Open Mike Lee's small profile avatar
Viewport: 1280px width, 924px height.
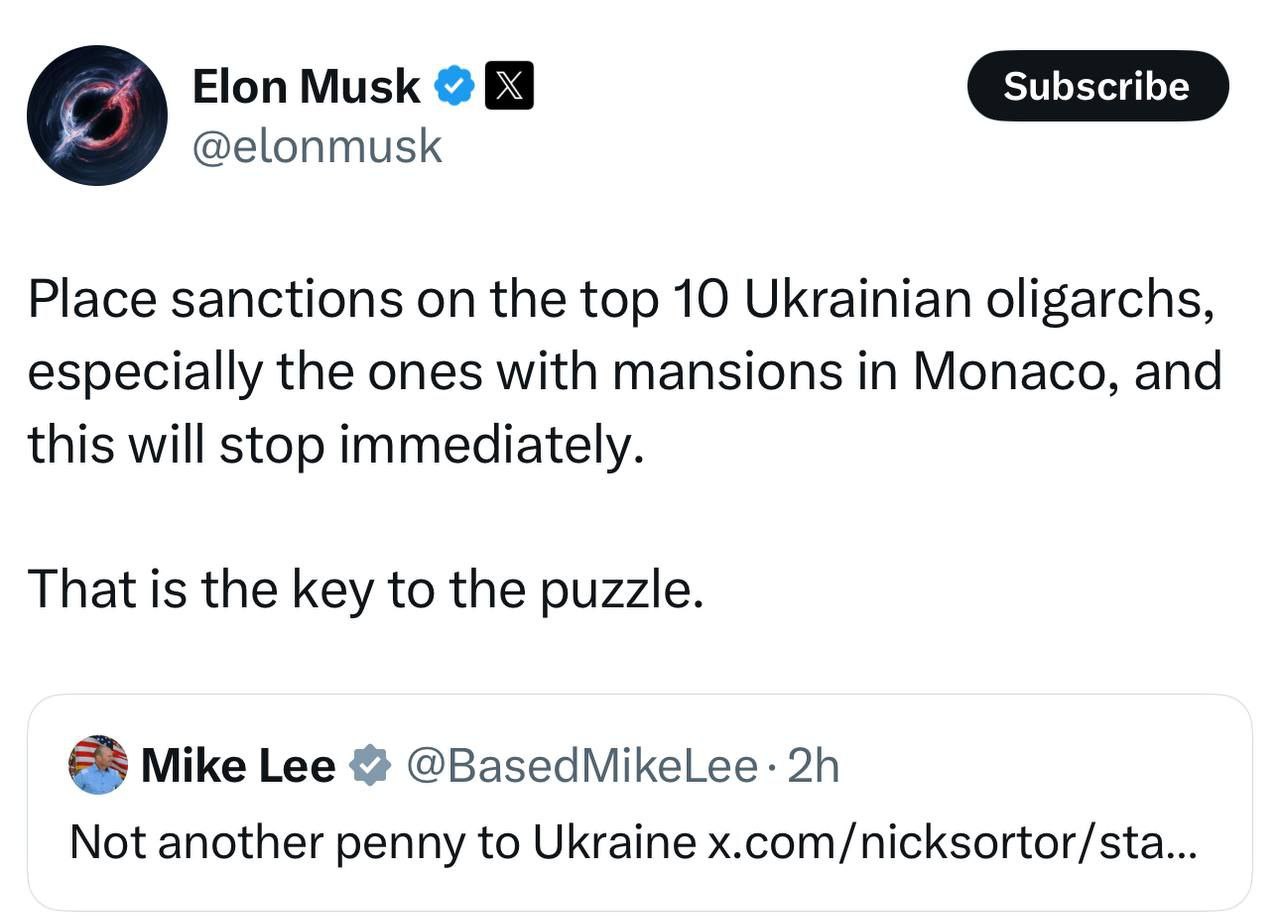coord(98,765)
